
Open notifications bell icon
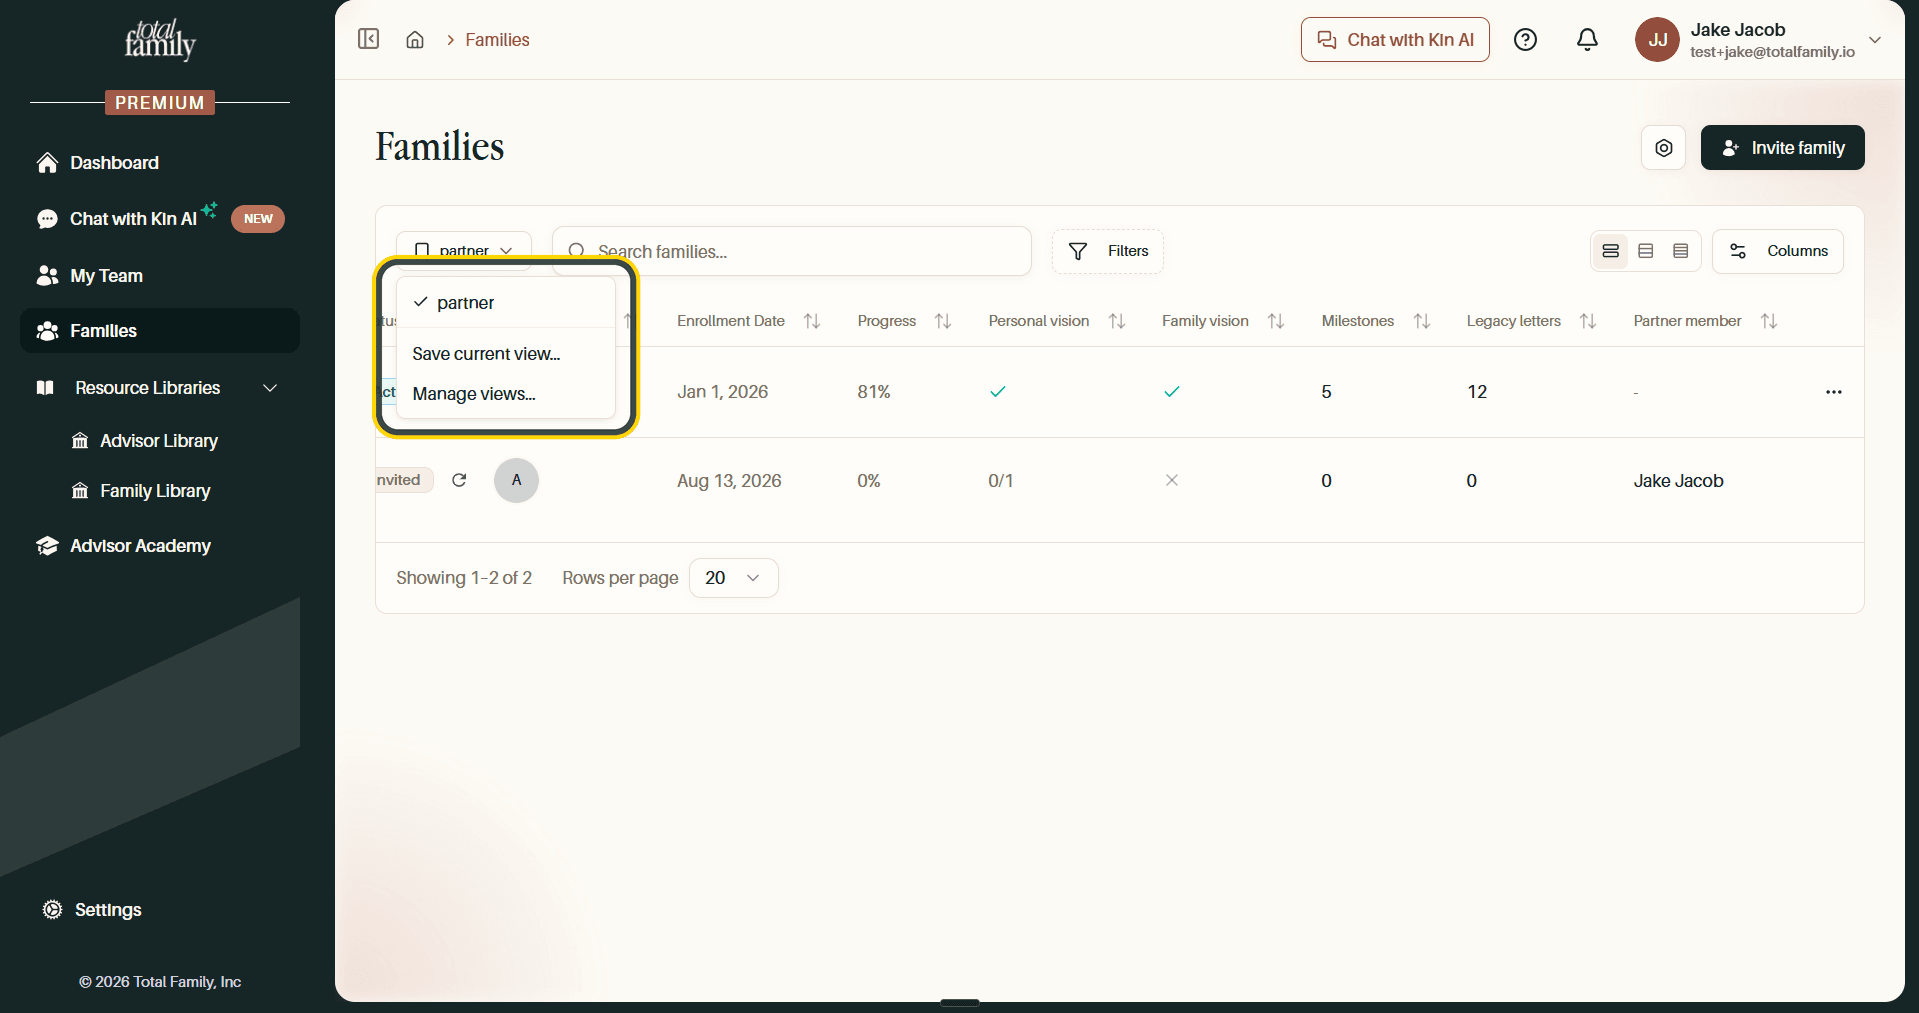click(1587, 40)
